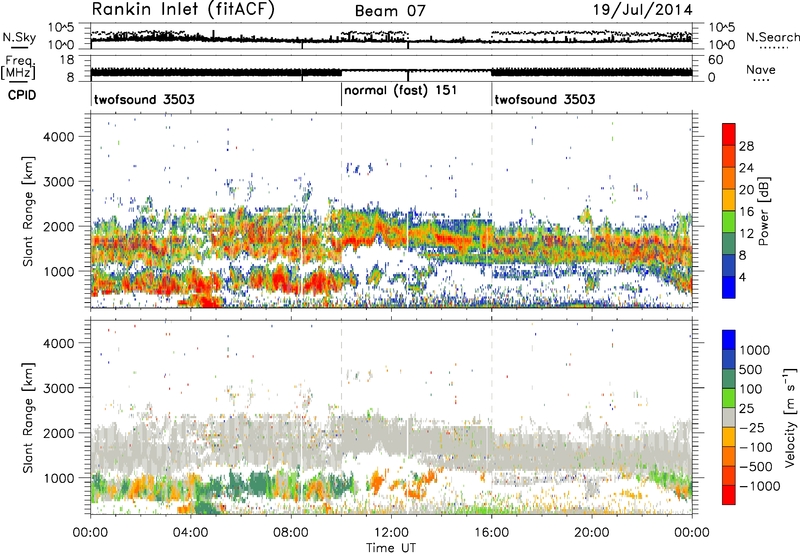Click the 'Beam 07' label
Screen dimensions: 800x554
click(x=390, y=11)
